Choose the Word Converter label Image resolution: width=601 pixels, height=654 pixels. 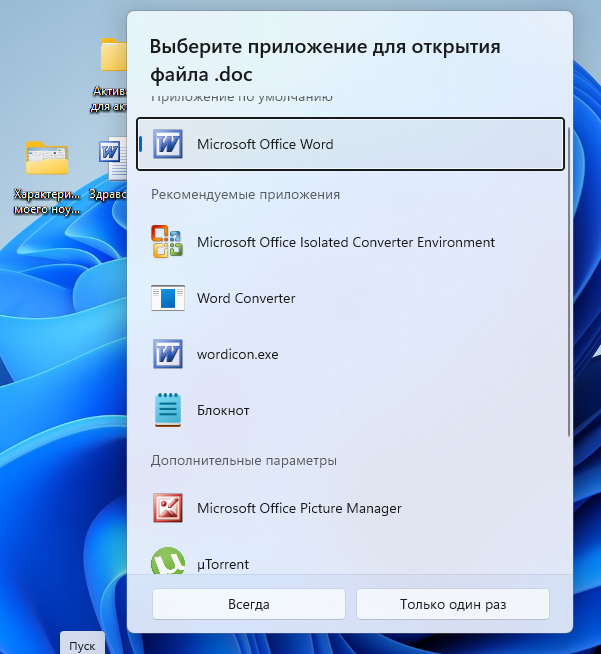(246, 298)
